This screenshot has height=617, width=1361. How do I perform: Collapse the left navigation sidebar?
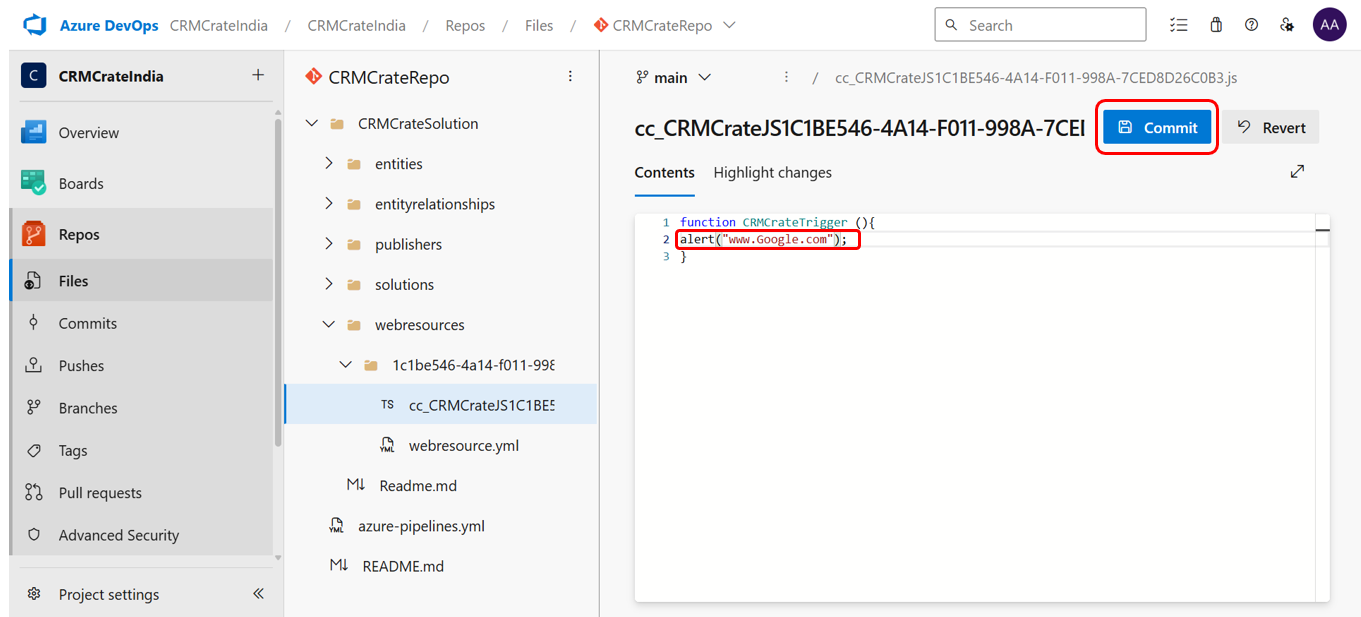coord(258,594)
